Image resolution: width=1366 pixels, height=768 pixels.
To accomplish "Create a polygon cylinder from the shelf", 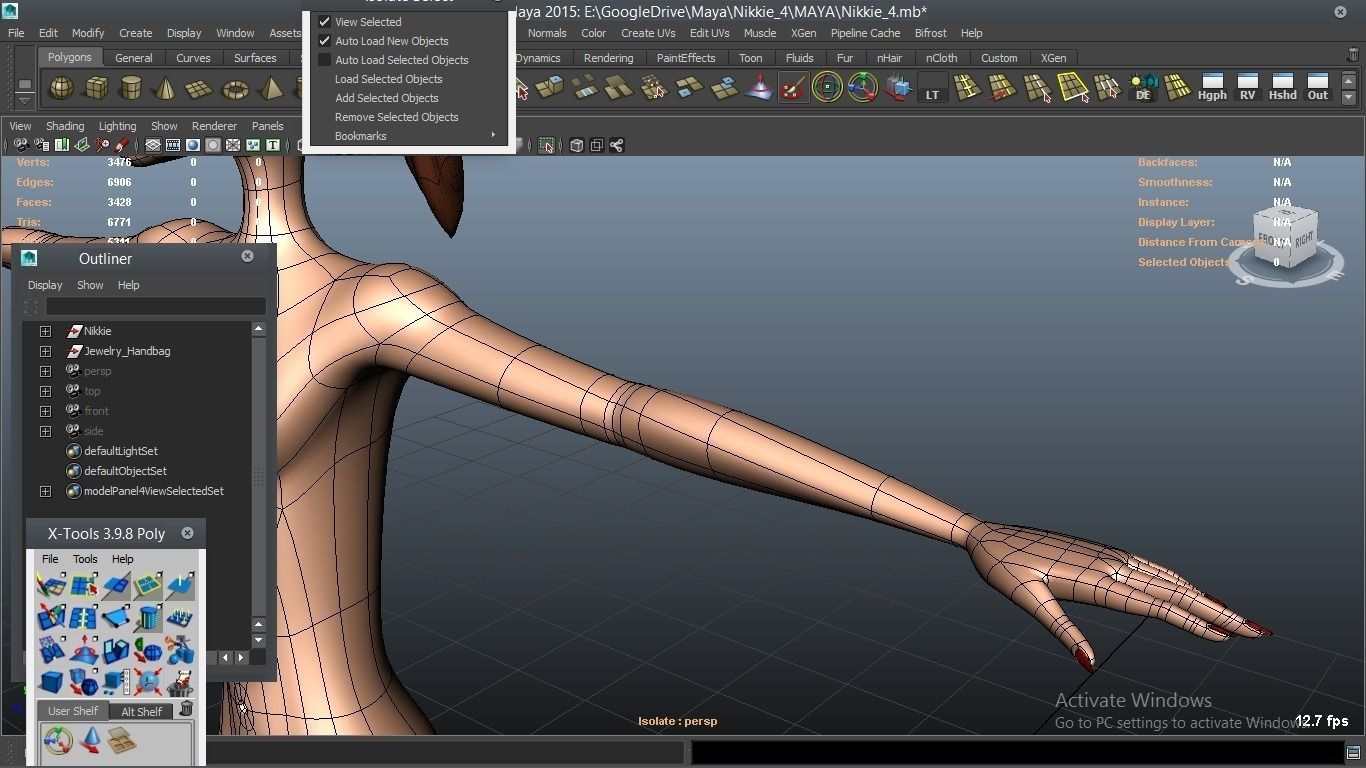I will [x=131, y=89].
